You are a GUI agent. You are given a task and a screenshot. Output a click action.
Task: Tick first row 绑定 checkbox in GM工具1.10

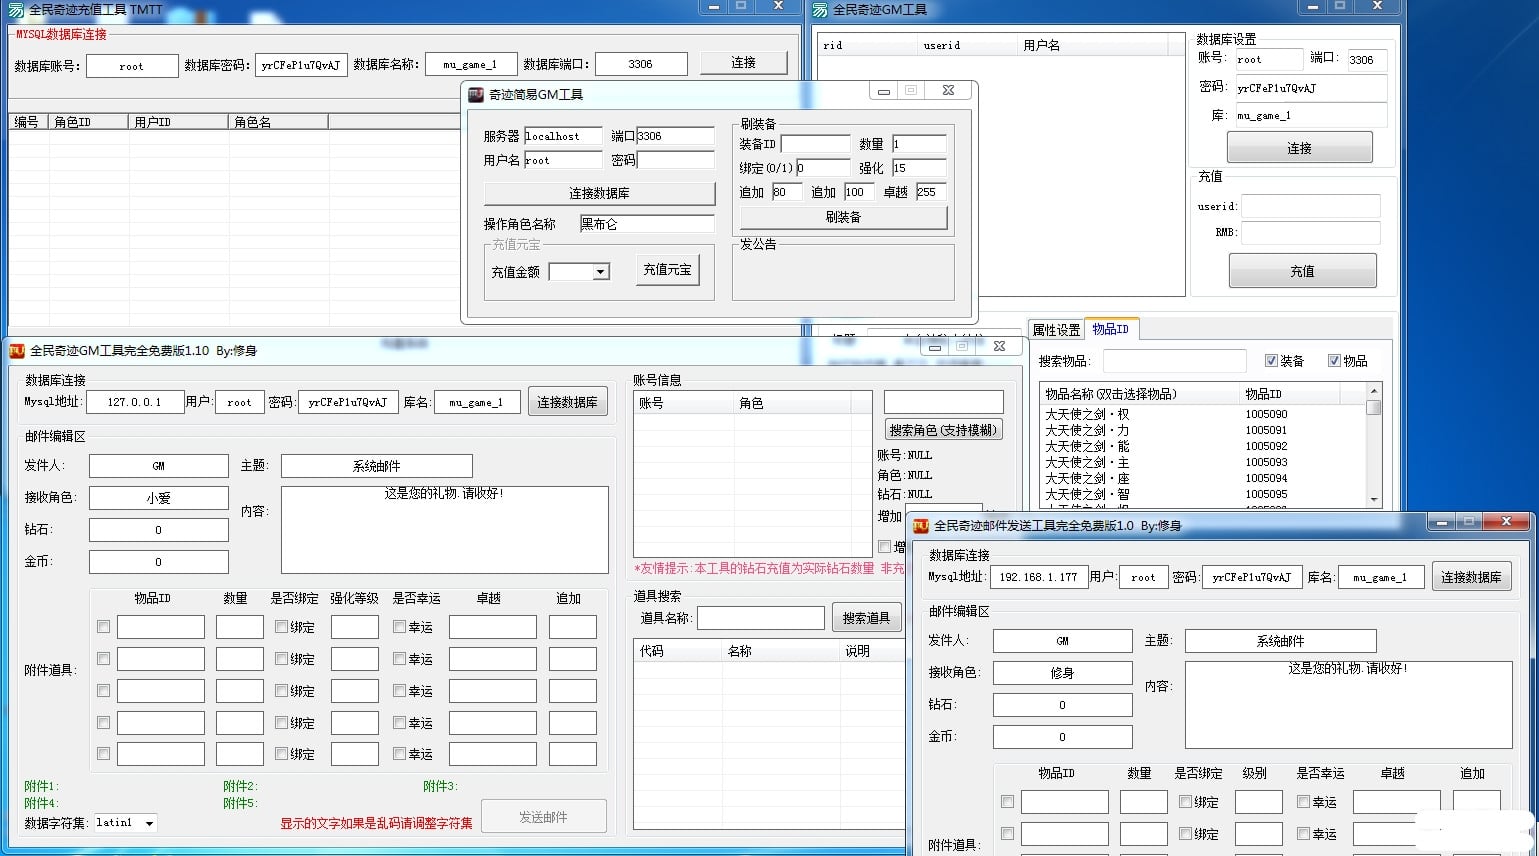(x=281, y=627)
